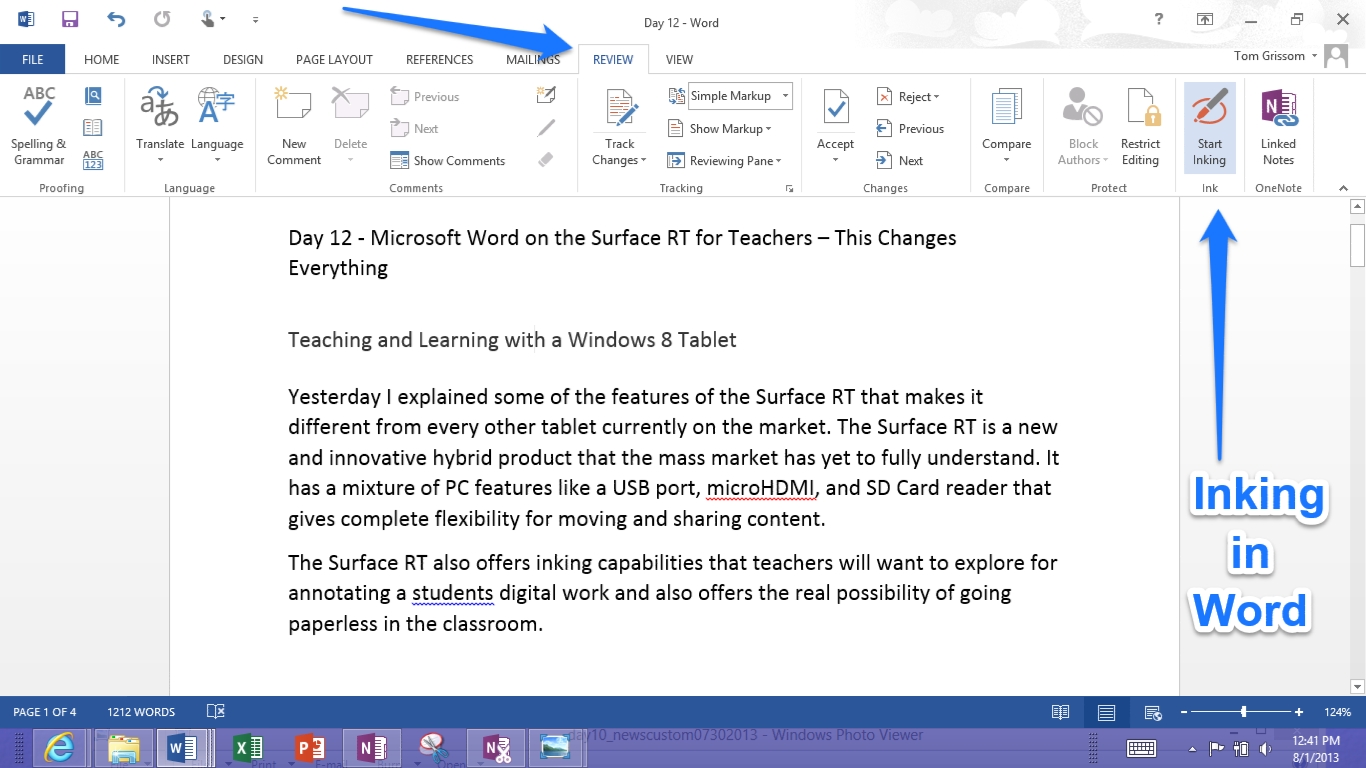This screenshot has width=1366, height=768.
Task: Click the misspelled word microHDMI
Action: point(761,488)
